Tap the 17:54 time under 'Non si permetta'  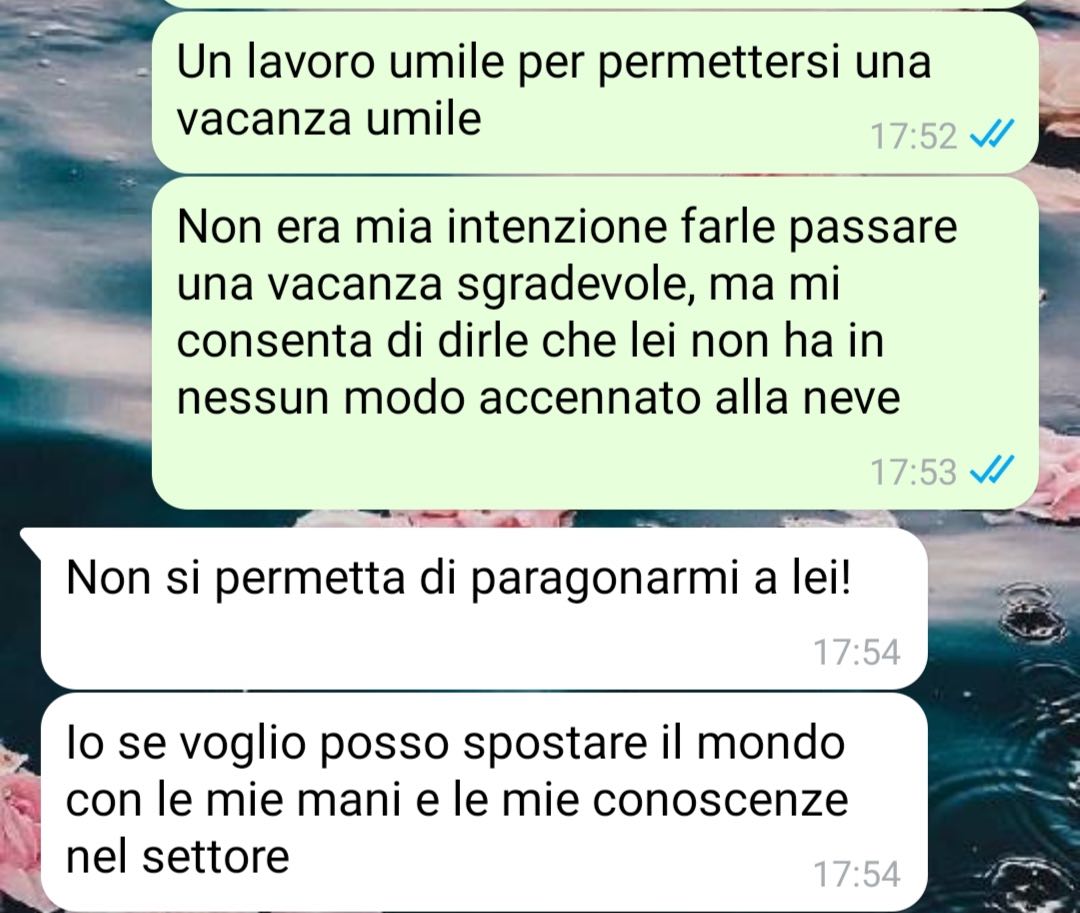pos(857,651)
